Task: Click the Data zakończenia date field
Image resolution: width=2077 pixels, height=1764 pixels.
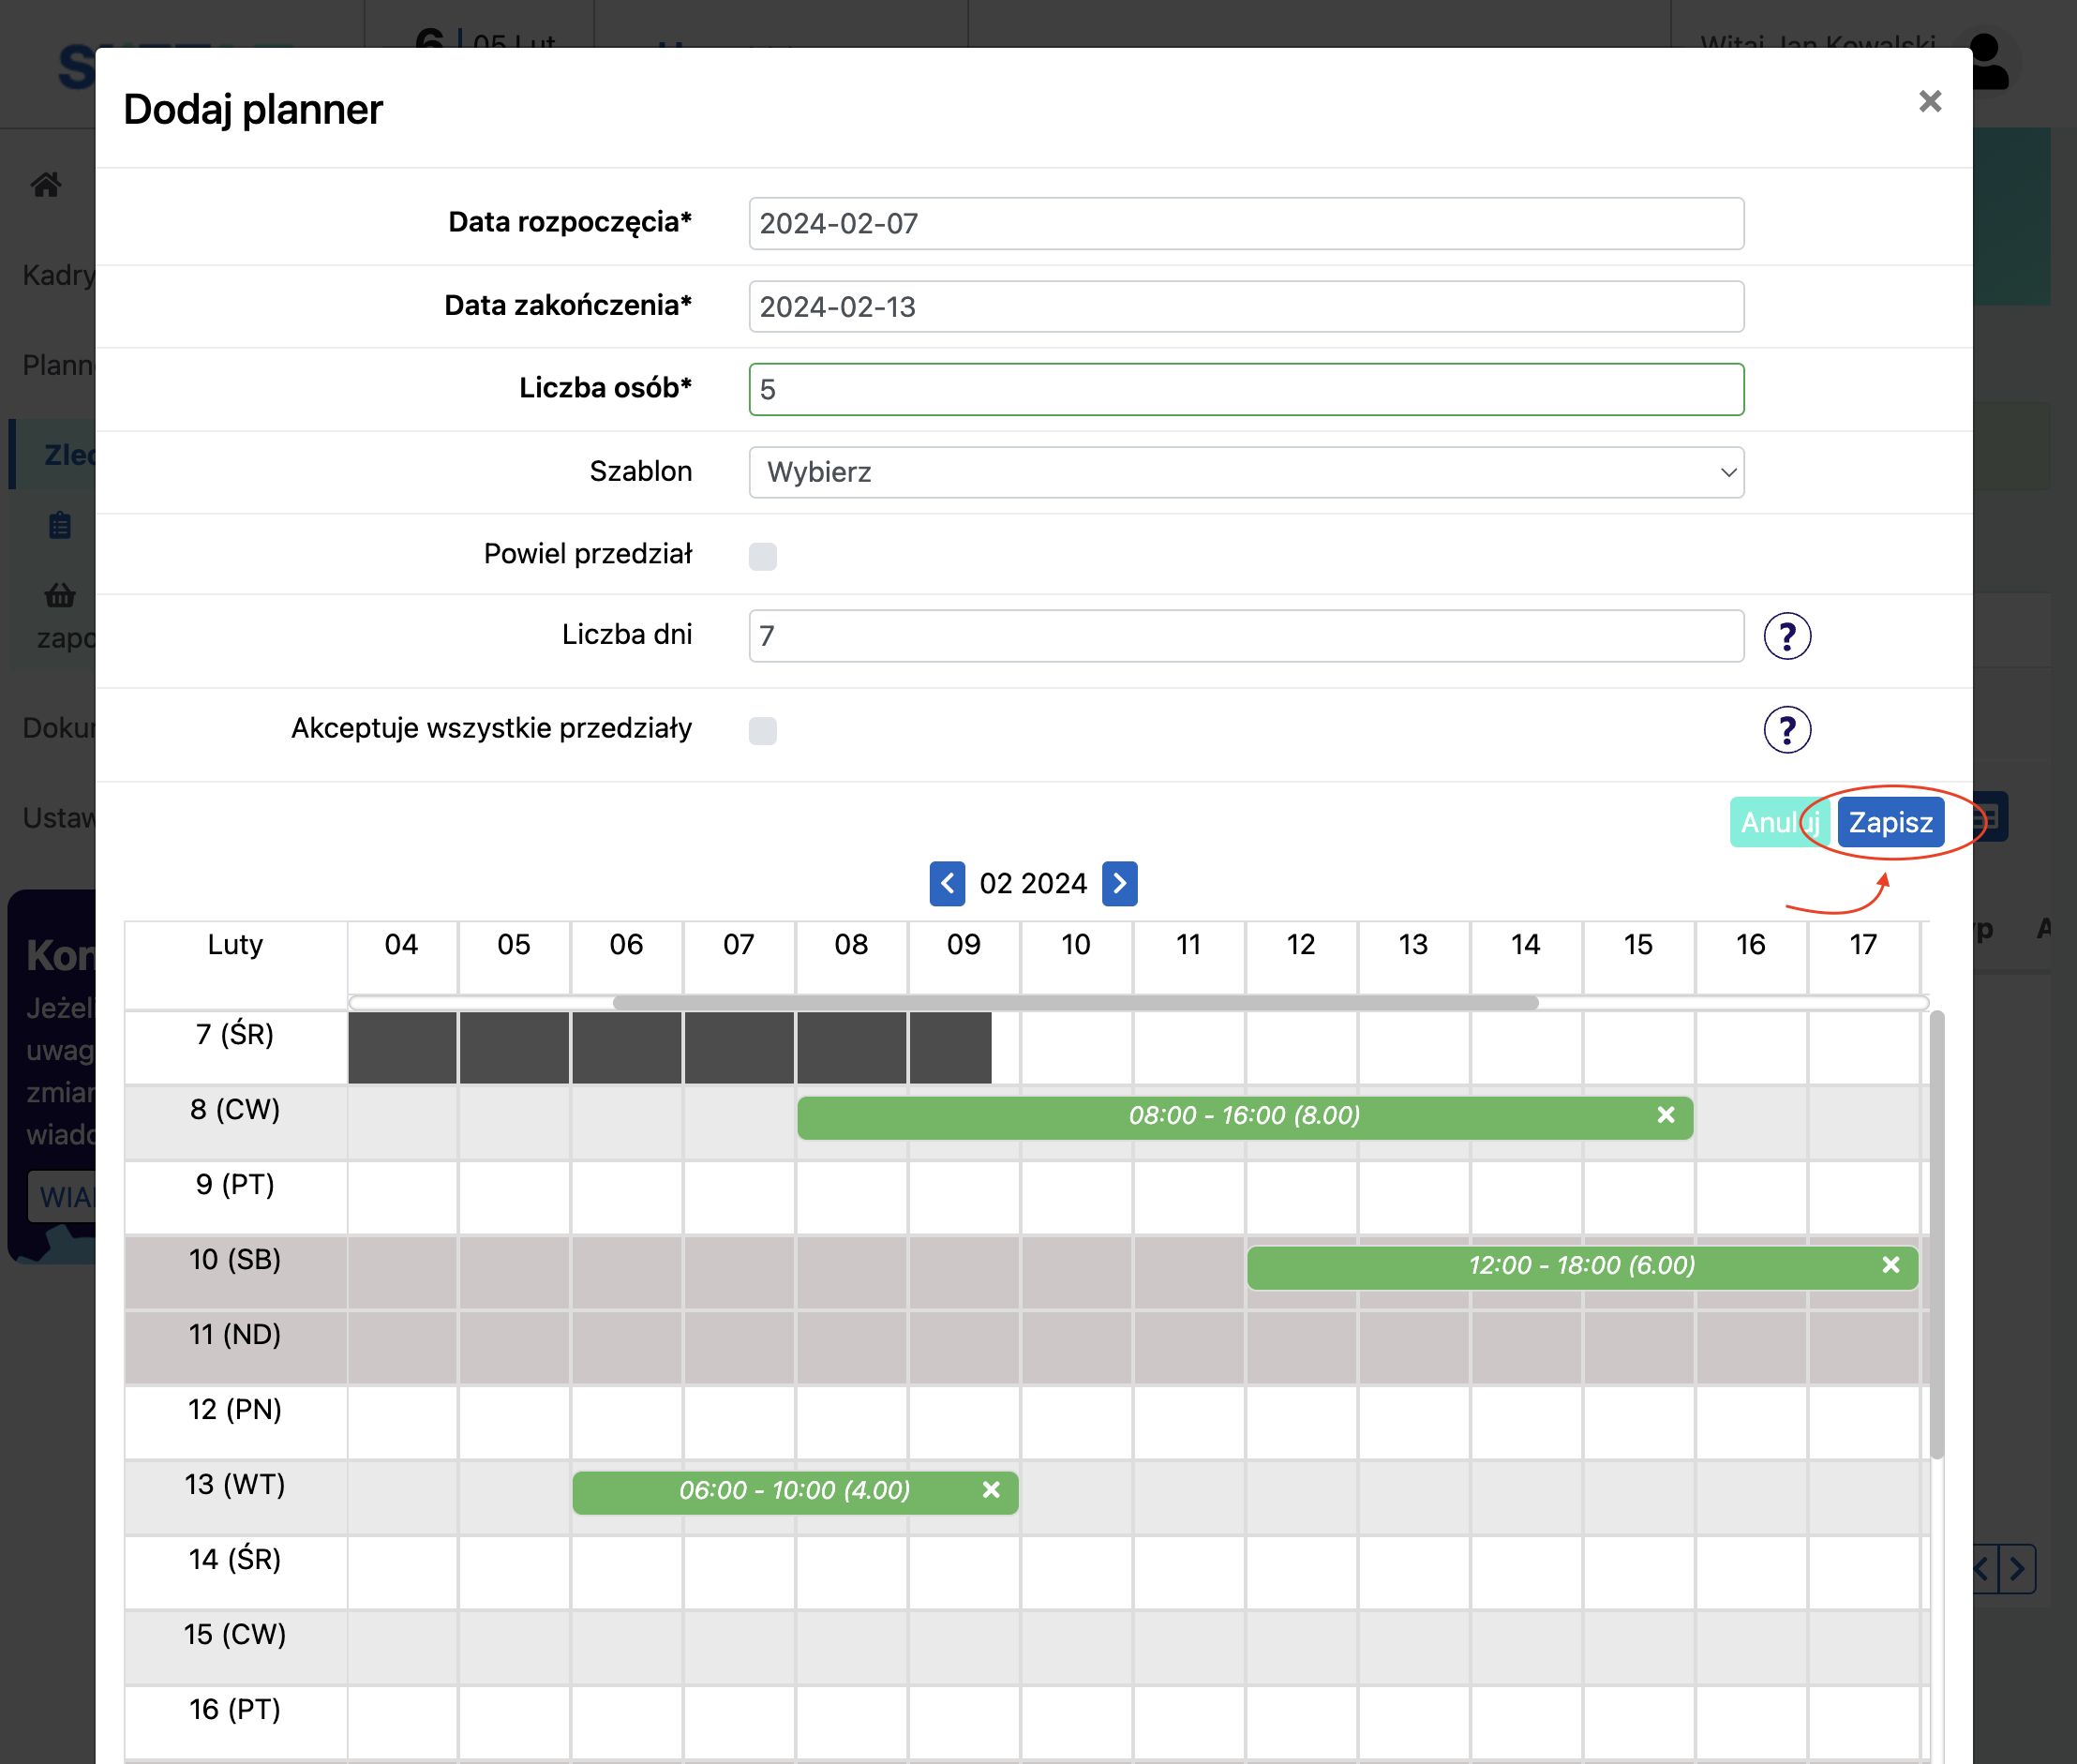Action: click(x=1245, y=306)
